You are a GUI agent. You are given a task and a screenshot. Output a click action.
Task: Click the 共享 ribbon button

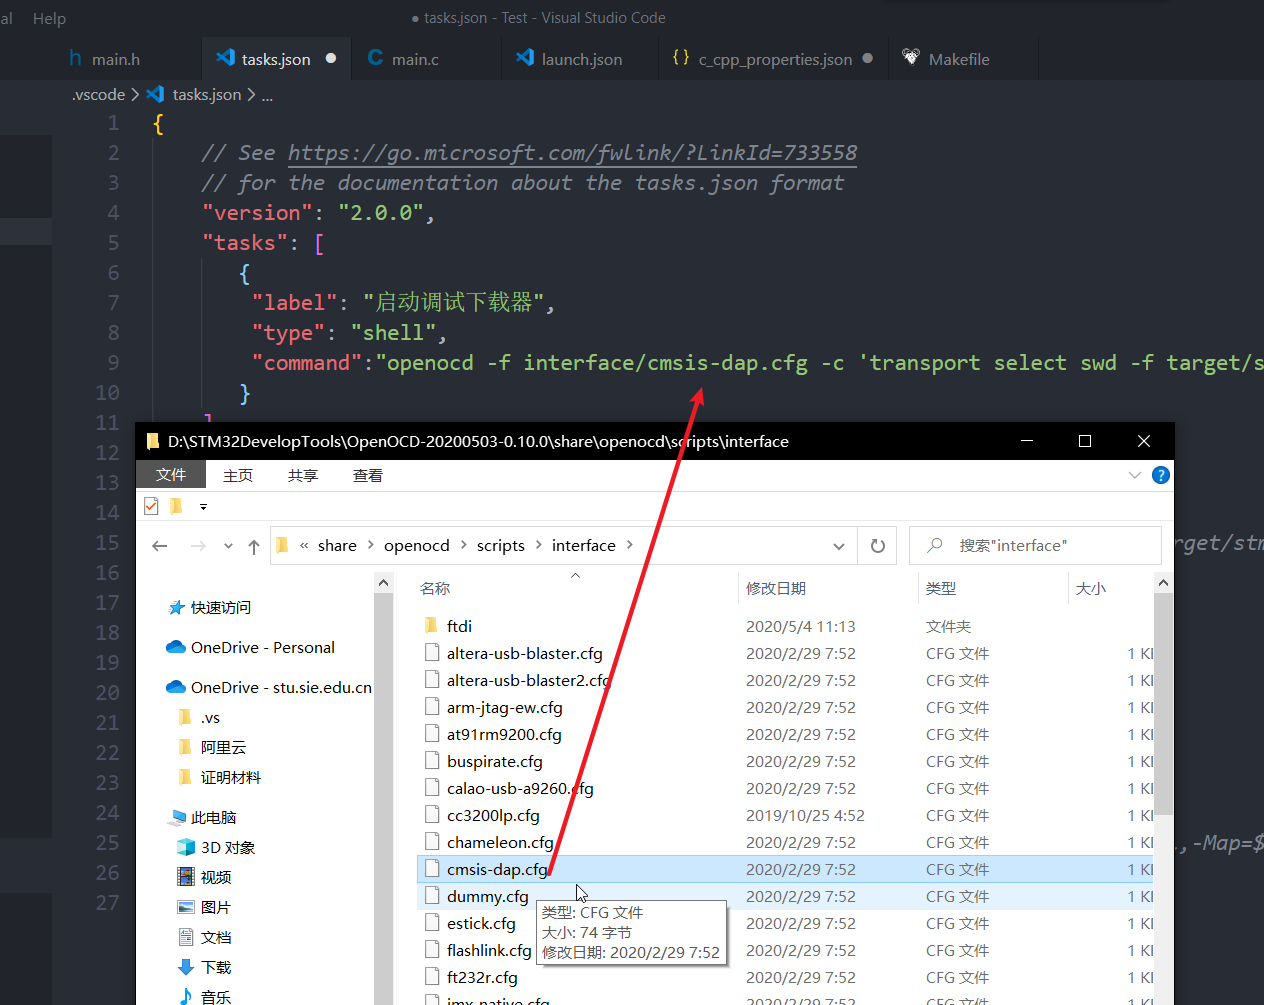(302, 475)
